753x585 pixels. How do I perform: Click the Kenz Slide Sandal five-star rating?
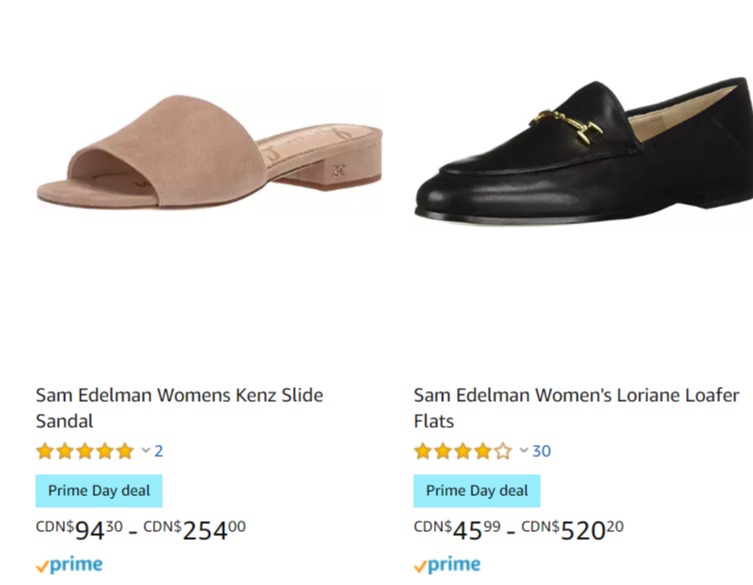(x=85, y=451)
